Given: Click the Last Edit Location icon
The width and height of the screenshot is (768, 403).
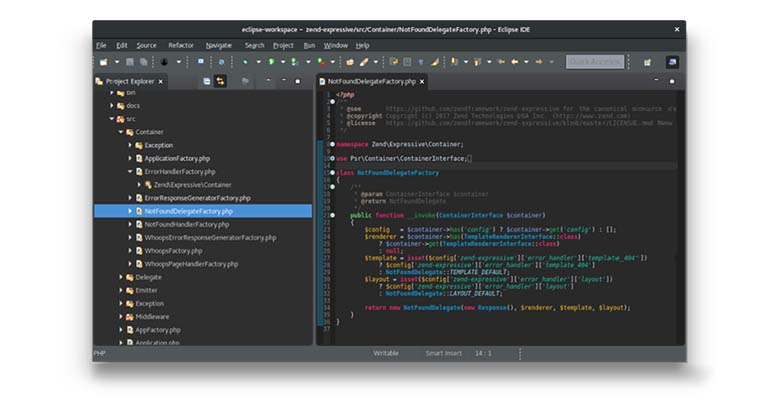Looking at the screenshot, I should click(x=501, y=62).
